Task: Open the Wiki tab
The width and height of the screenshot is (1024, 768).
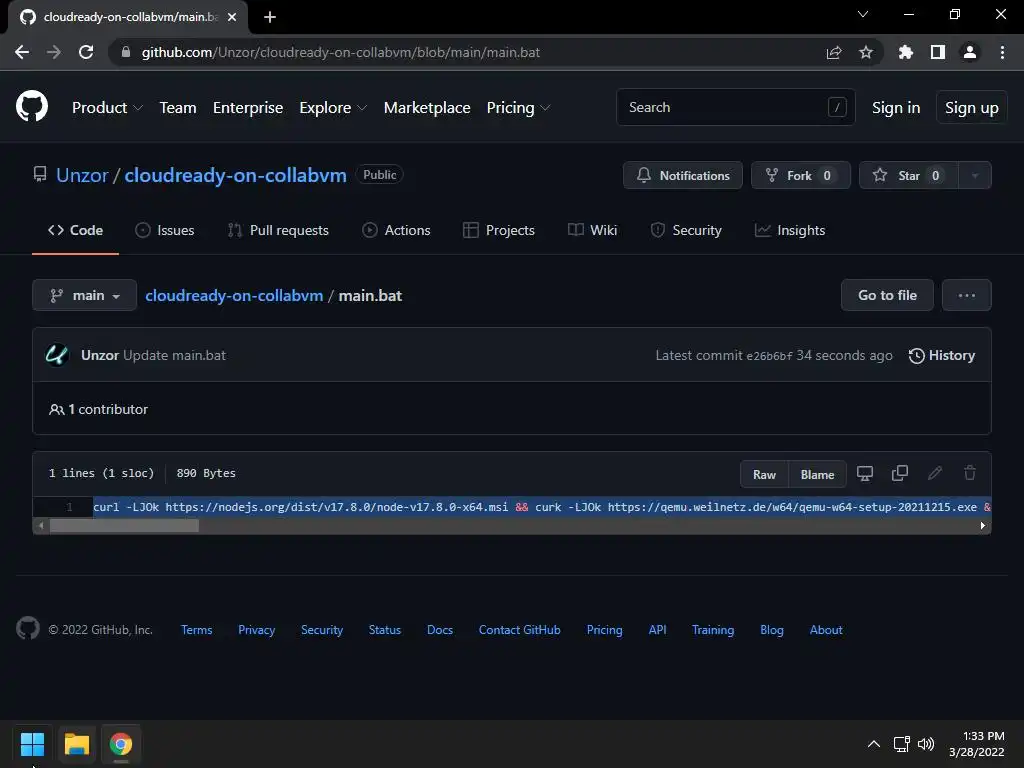Action: point(592,231)
